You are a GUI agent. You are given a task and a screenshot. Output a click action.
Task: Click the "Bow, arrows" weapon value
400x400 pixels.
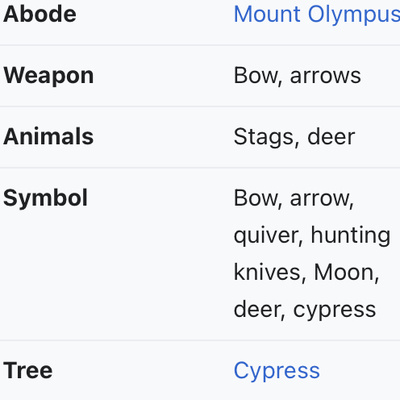297,76
